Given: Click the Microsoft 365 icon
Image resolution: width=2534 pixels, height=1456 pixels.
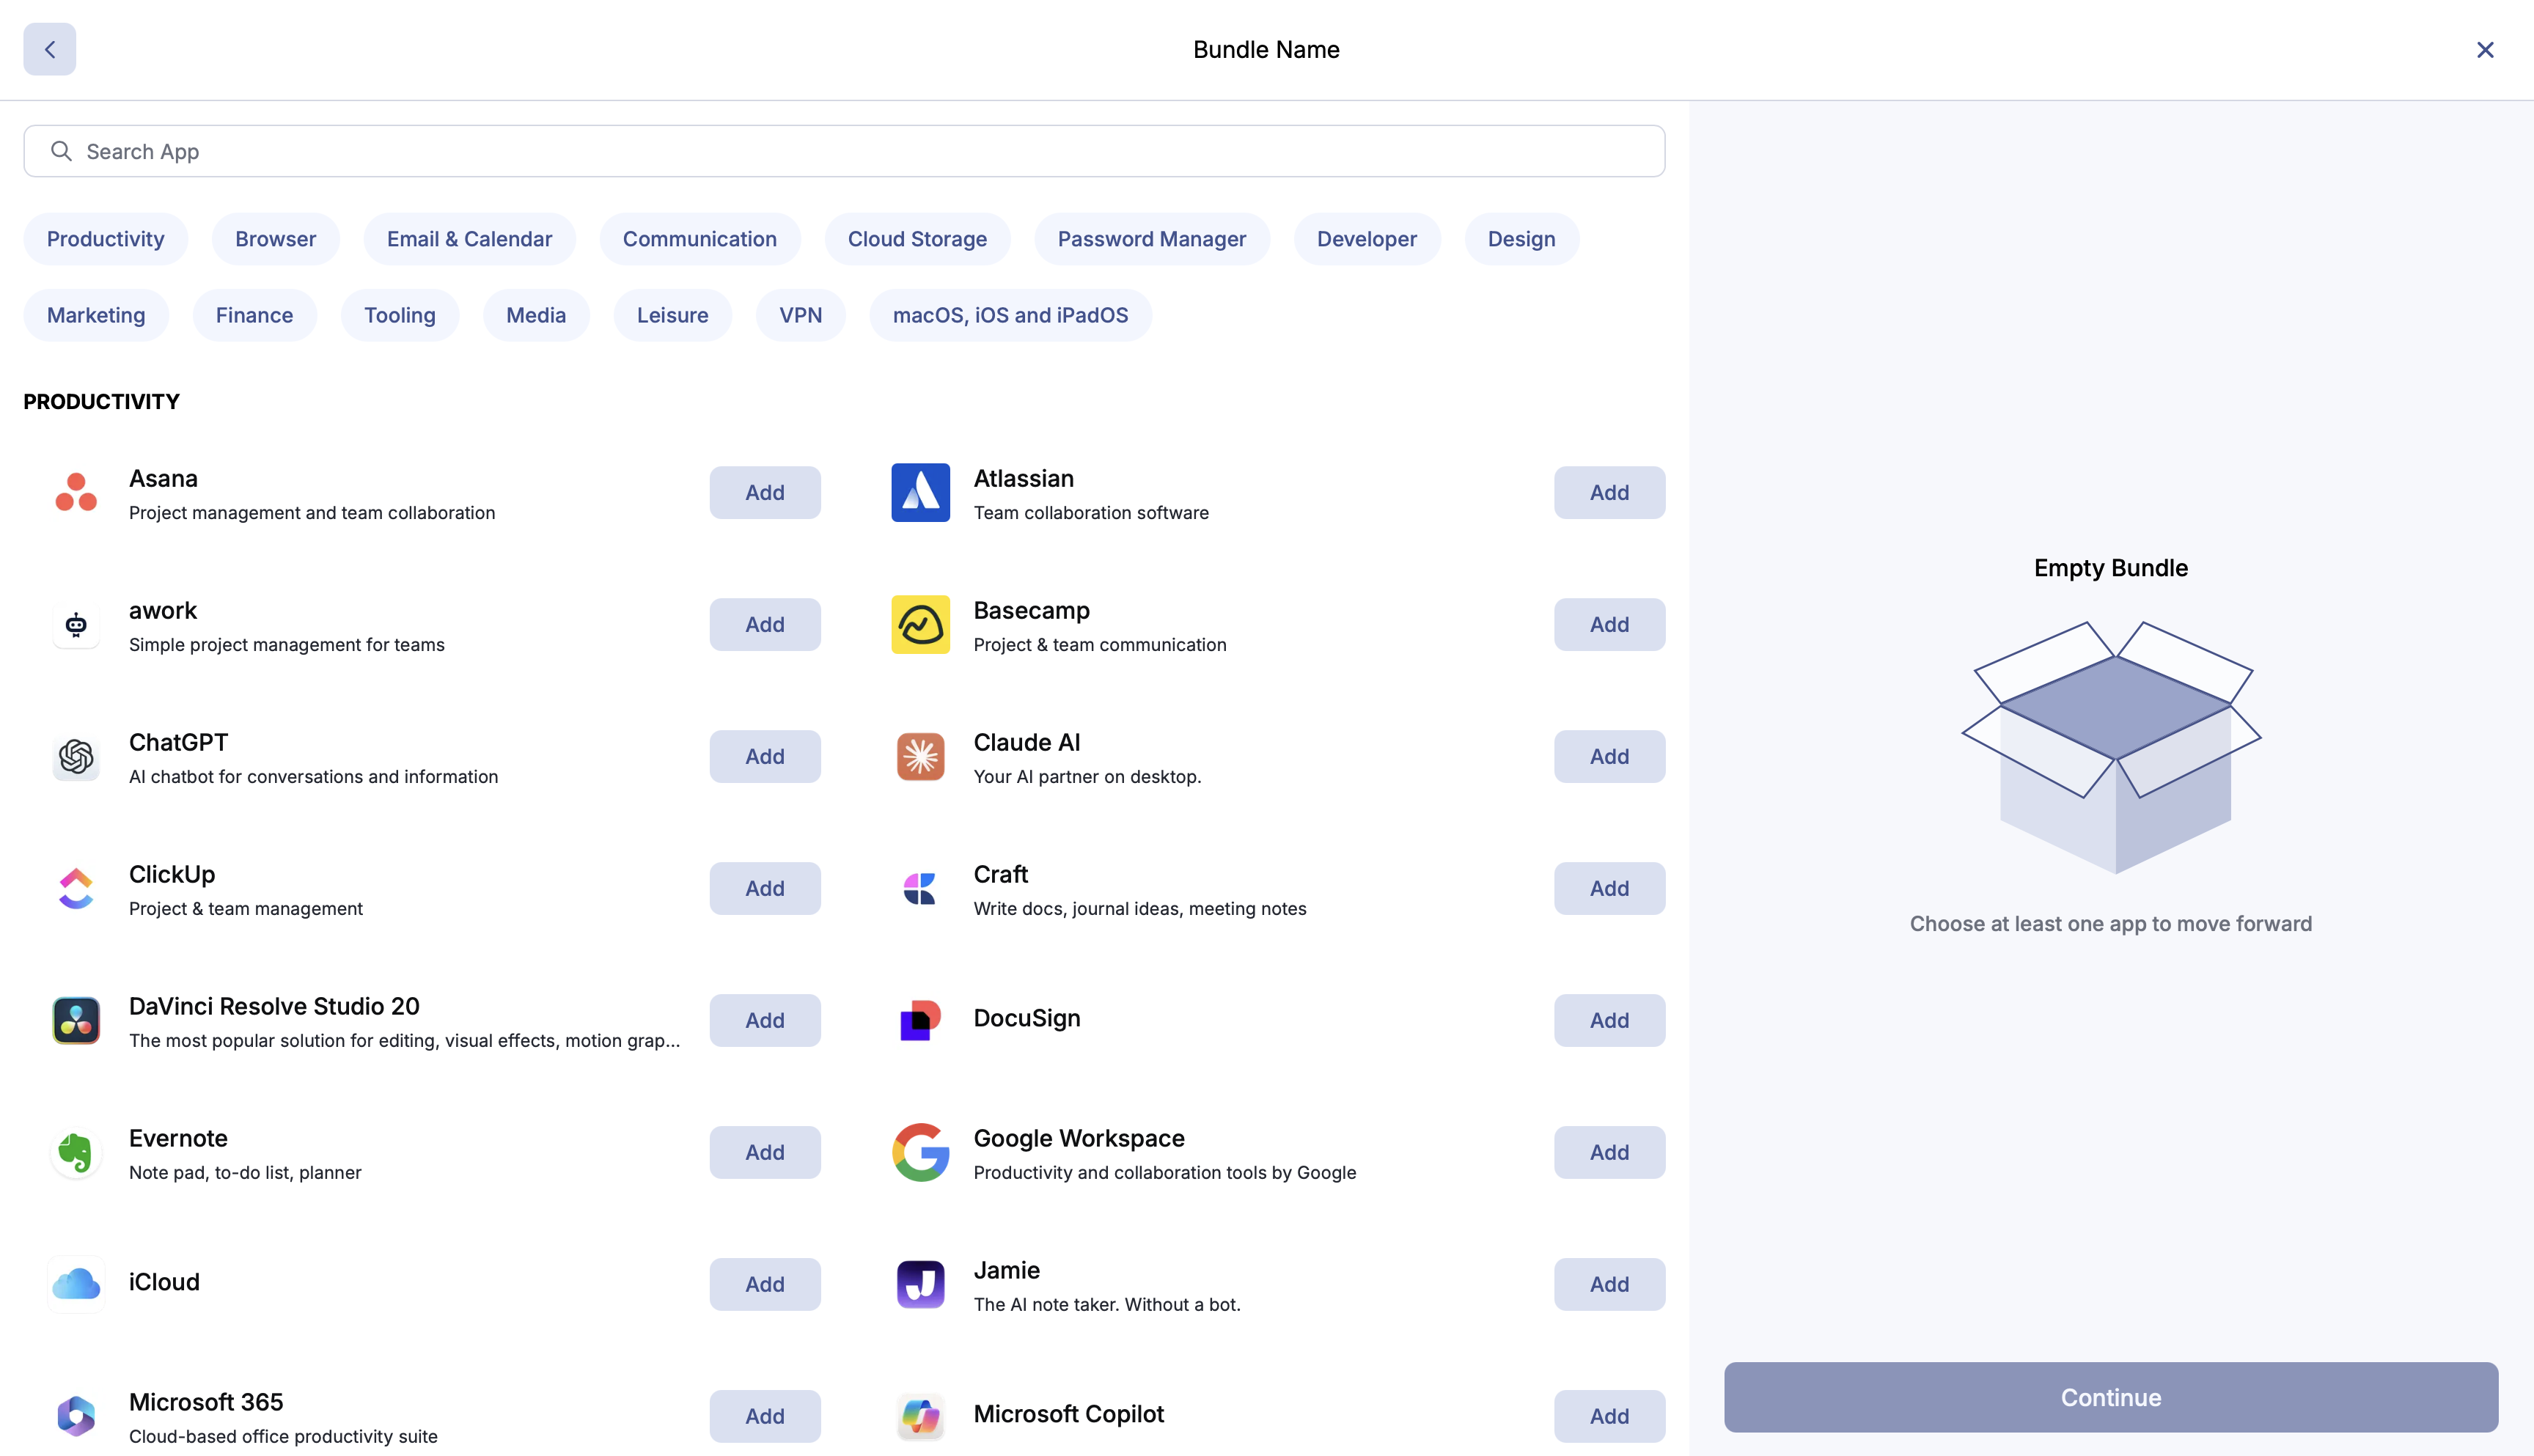Looking at the screenshot, I should (76, 1416).
